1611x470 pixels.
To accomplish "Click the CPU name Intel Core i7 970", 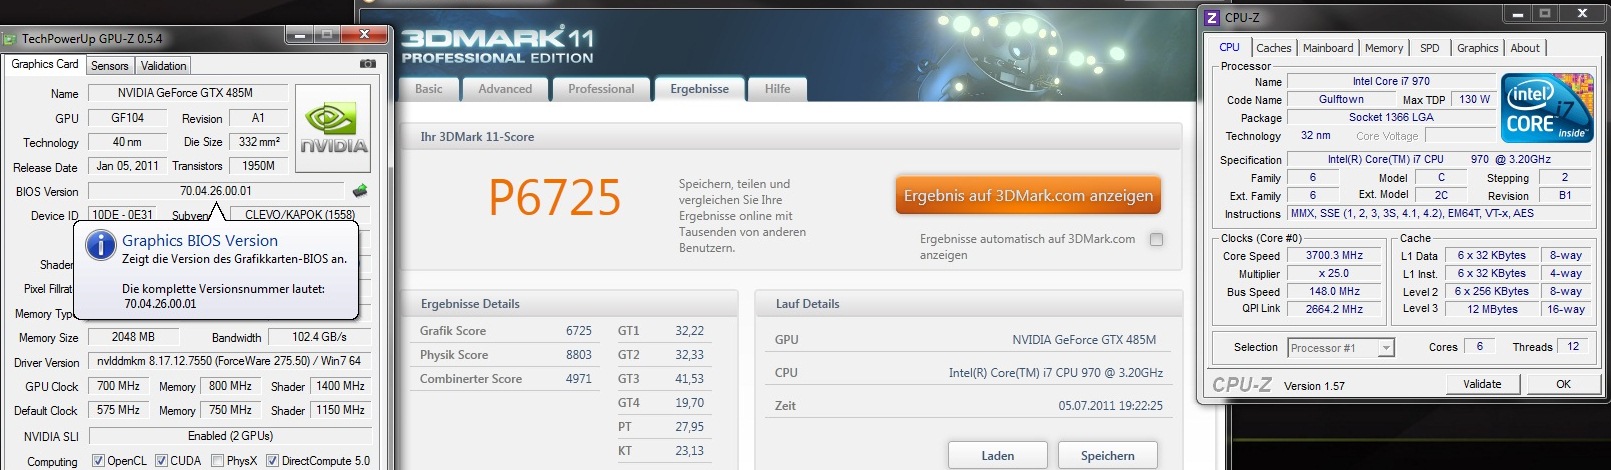I will click(x=1391, y=81).
